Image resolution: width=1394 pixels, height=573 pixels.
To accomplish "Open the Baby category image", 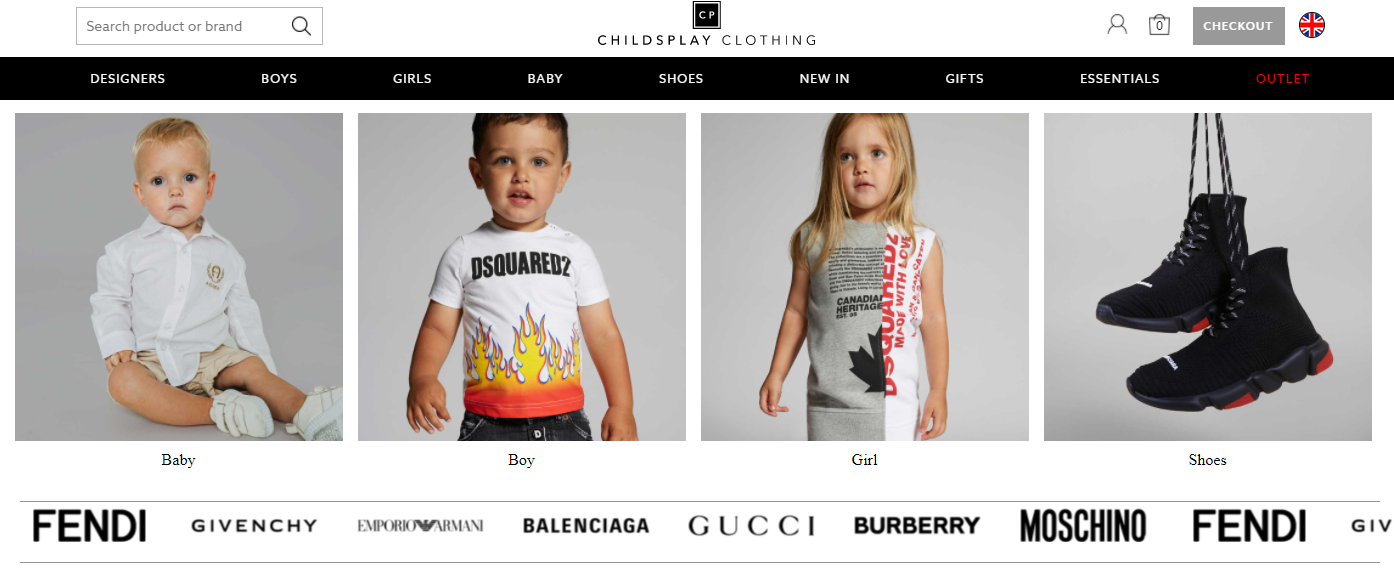I will [x=179, y=277].
